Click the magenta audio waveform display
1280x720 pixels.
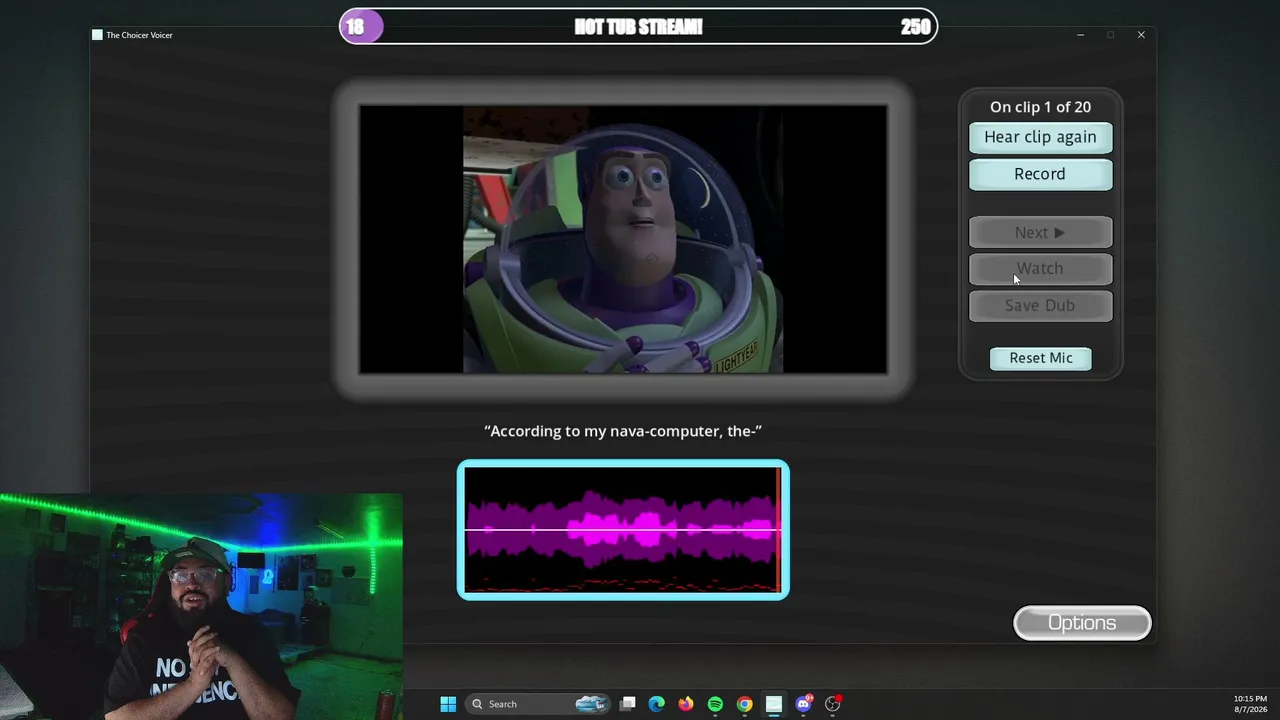click(623, 530)
